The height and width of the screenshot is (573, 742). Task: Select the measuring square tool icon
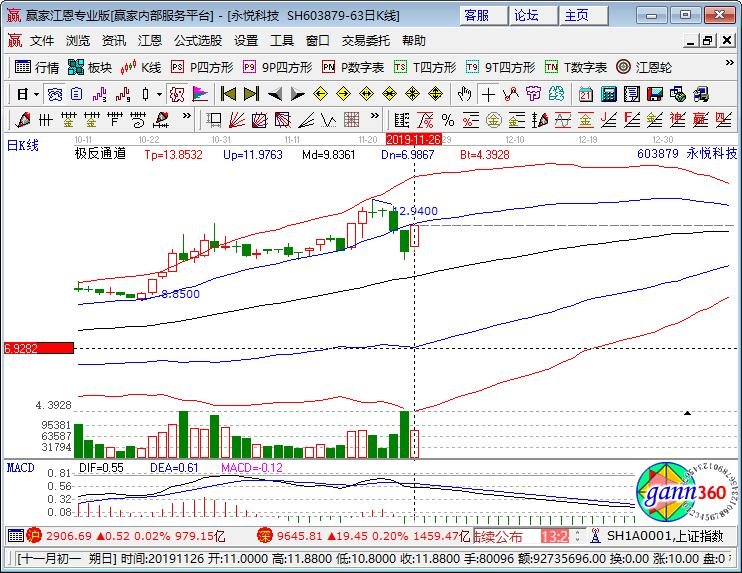[214, 120]
